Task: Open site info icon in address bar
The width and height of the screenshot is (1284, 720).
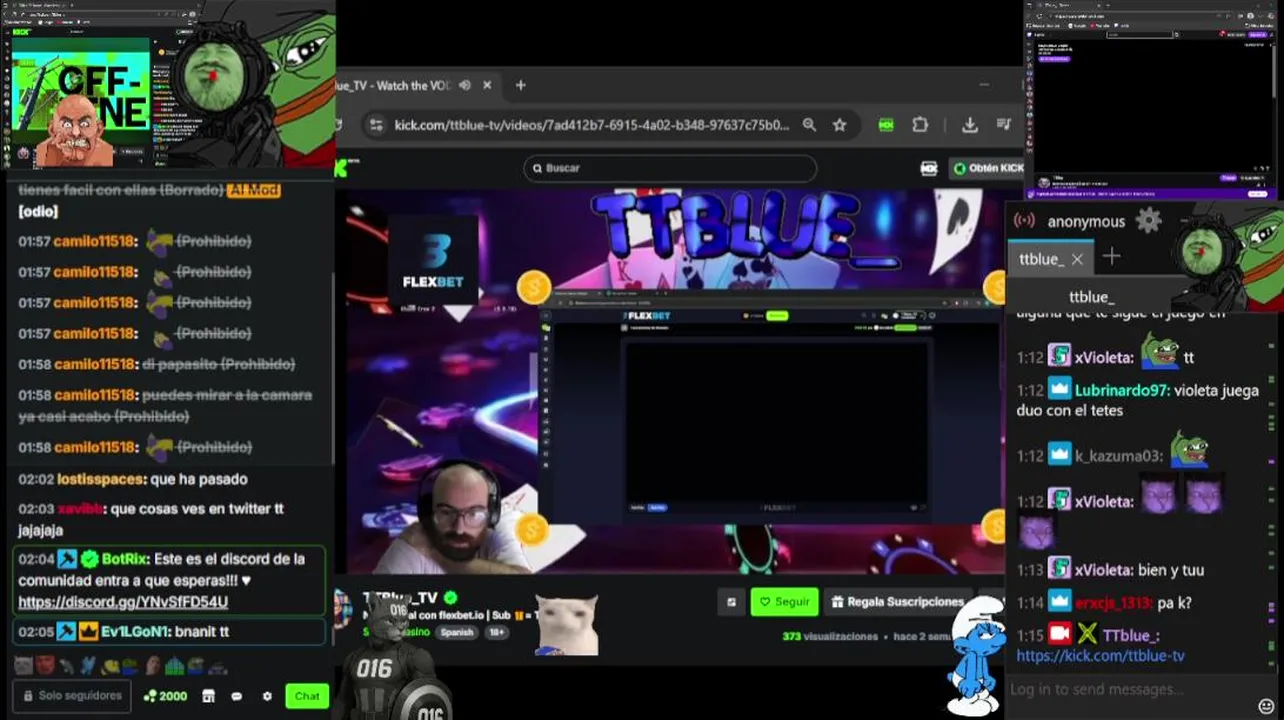Action: tap(376, 125)
